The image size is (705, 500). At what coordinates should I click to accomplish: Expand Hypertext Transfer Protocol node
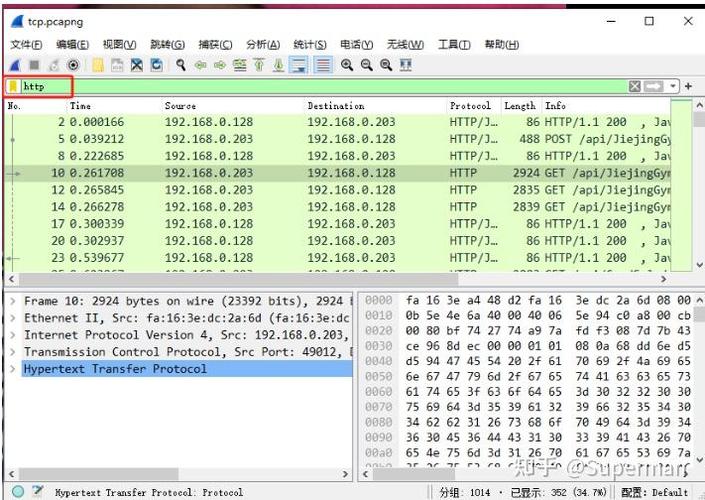[13, 369]
